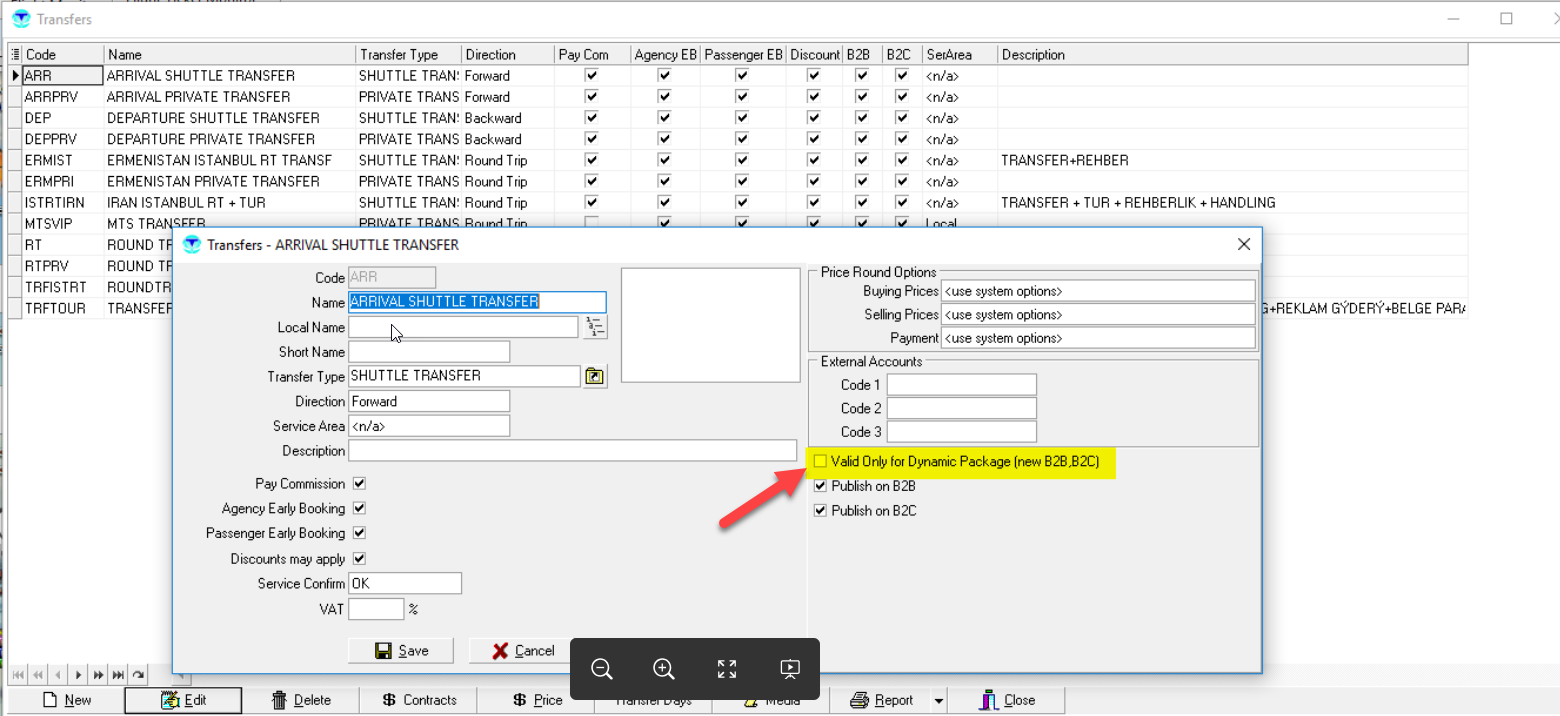The height and width of the screenshot is (716, 1560).
Task: Click the ARRIVAL SHUTTLE TRANSFER dialog title icon
Action: pyautogui.click(x=192, y=244)
